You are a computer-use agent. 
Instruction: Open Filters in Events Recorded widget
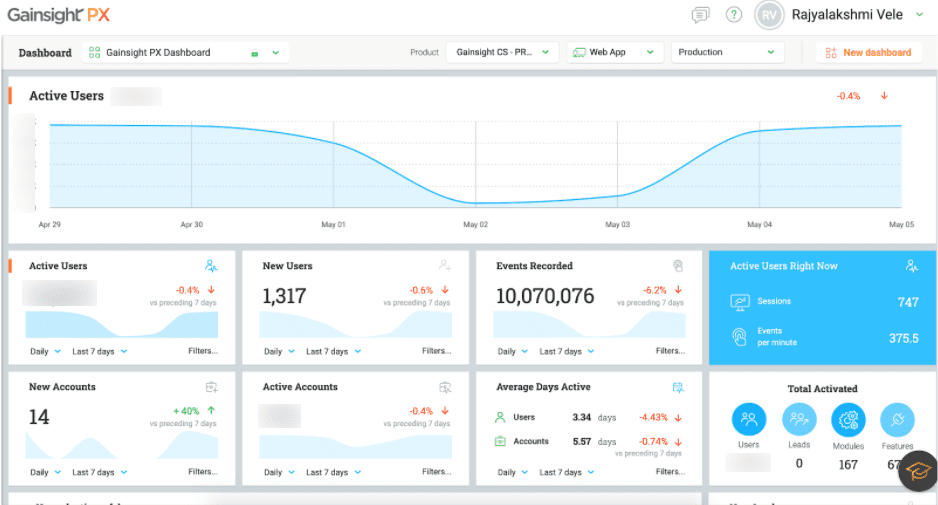click(670, 351)
